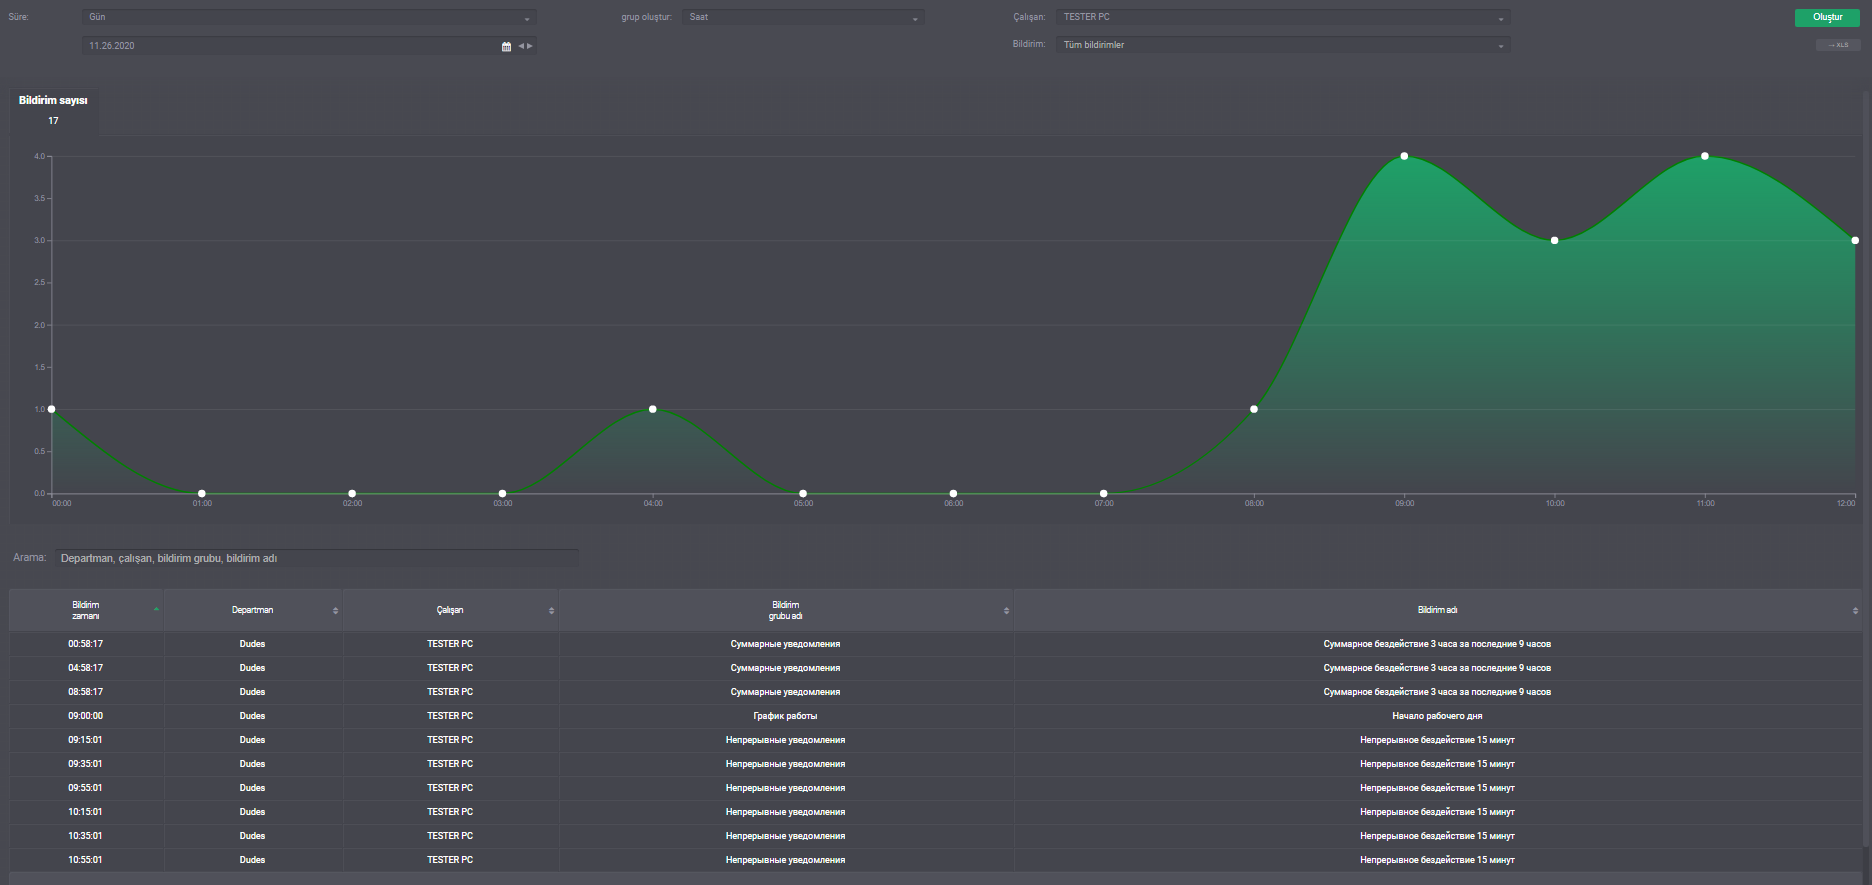Click Суммарные уведомления in the 08:58:17 row
This screenshot has height=885, width=1872.
pos(786,692)
